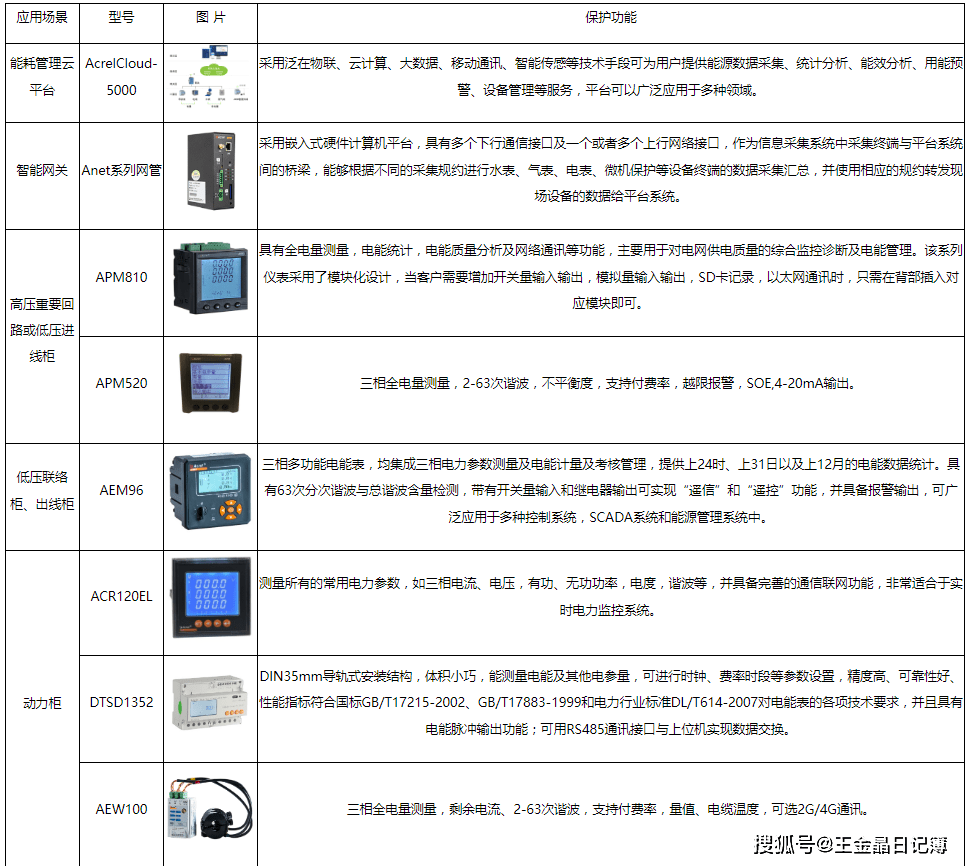The image size is (969, 866).
Task: Select the Anet系列网管 model cell
Action: click(121, 171)
